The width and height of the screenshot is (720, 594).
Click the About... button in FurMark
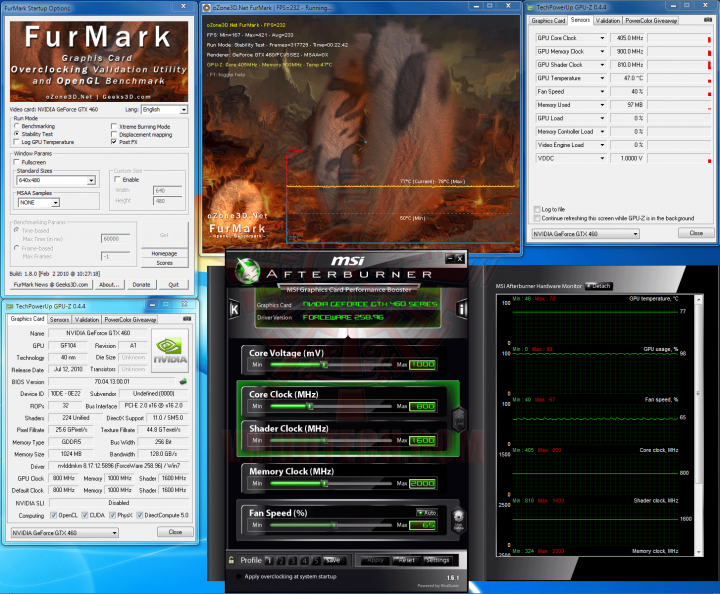click(x=109, y=285)
